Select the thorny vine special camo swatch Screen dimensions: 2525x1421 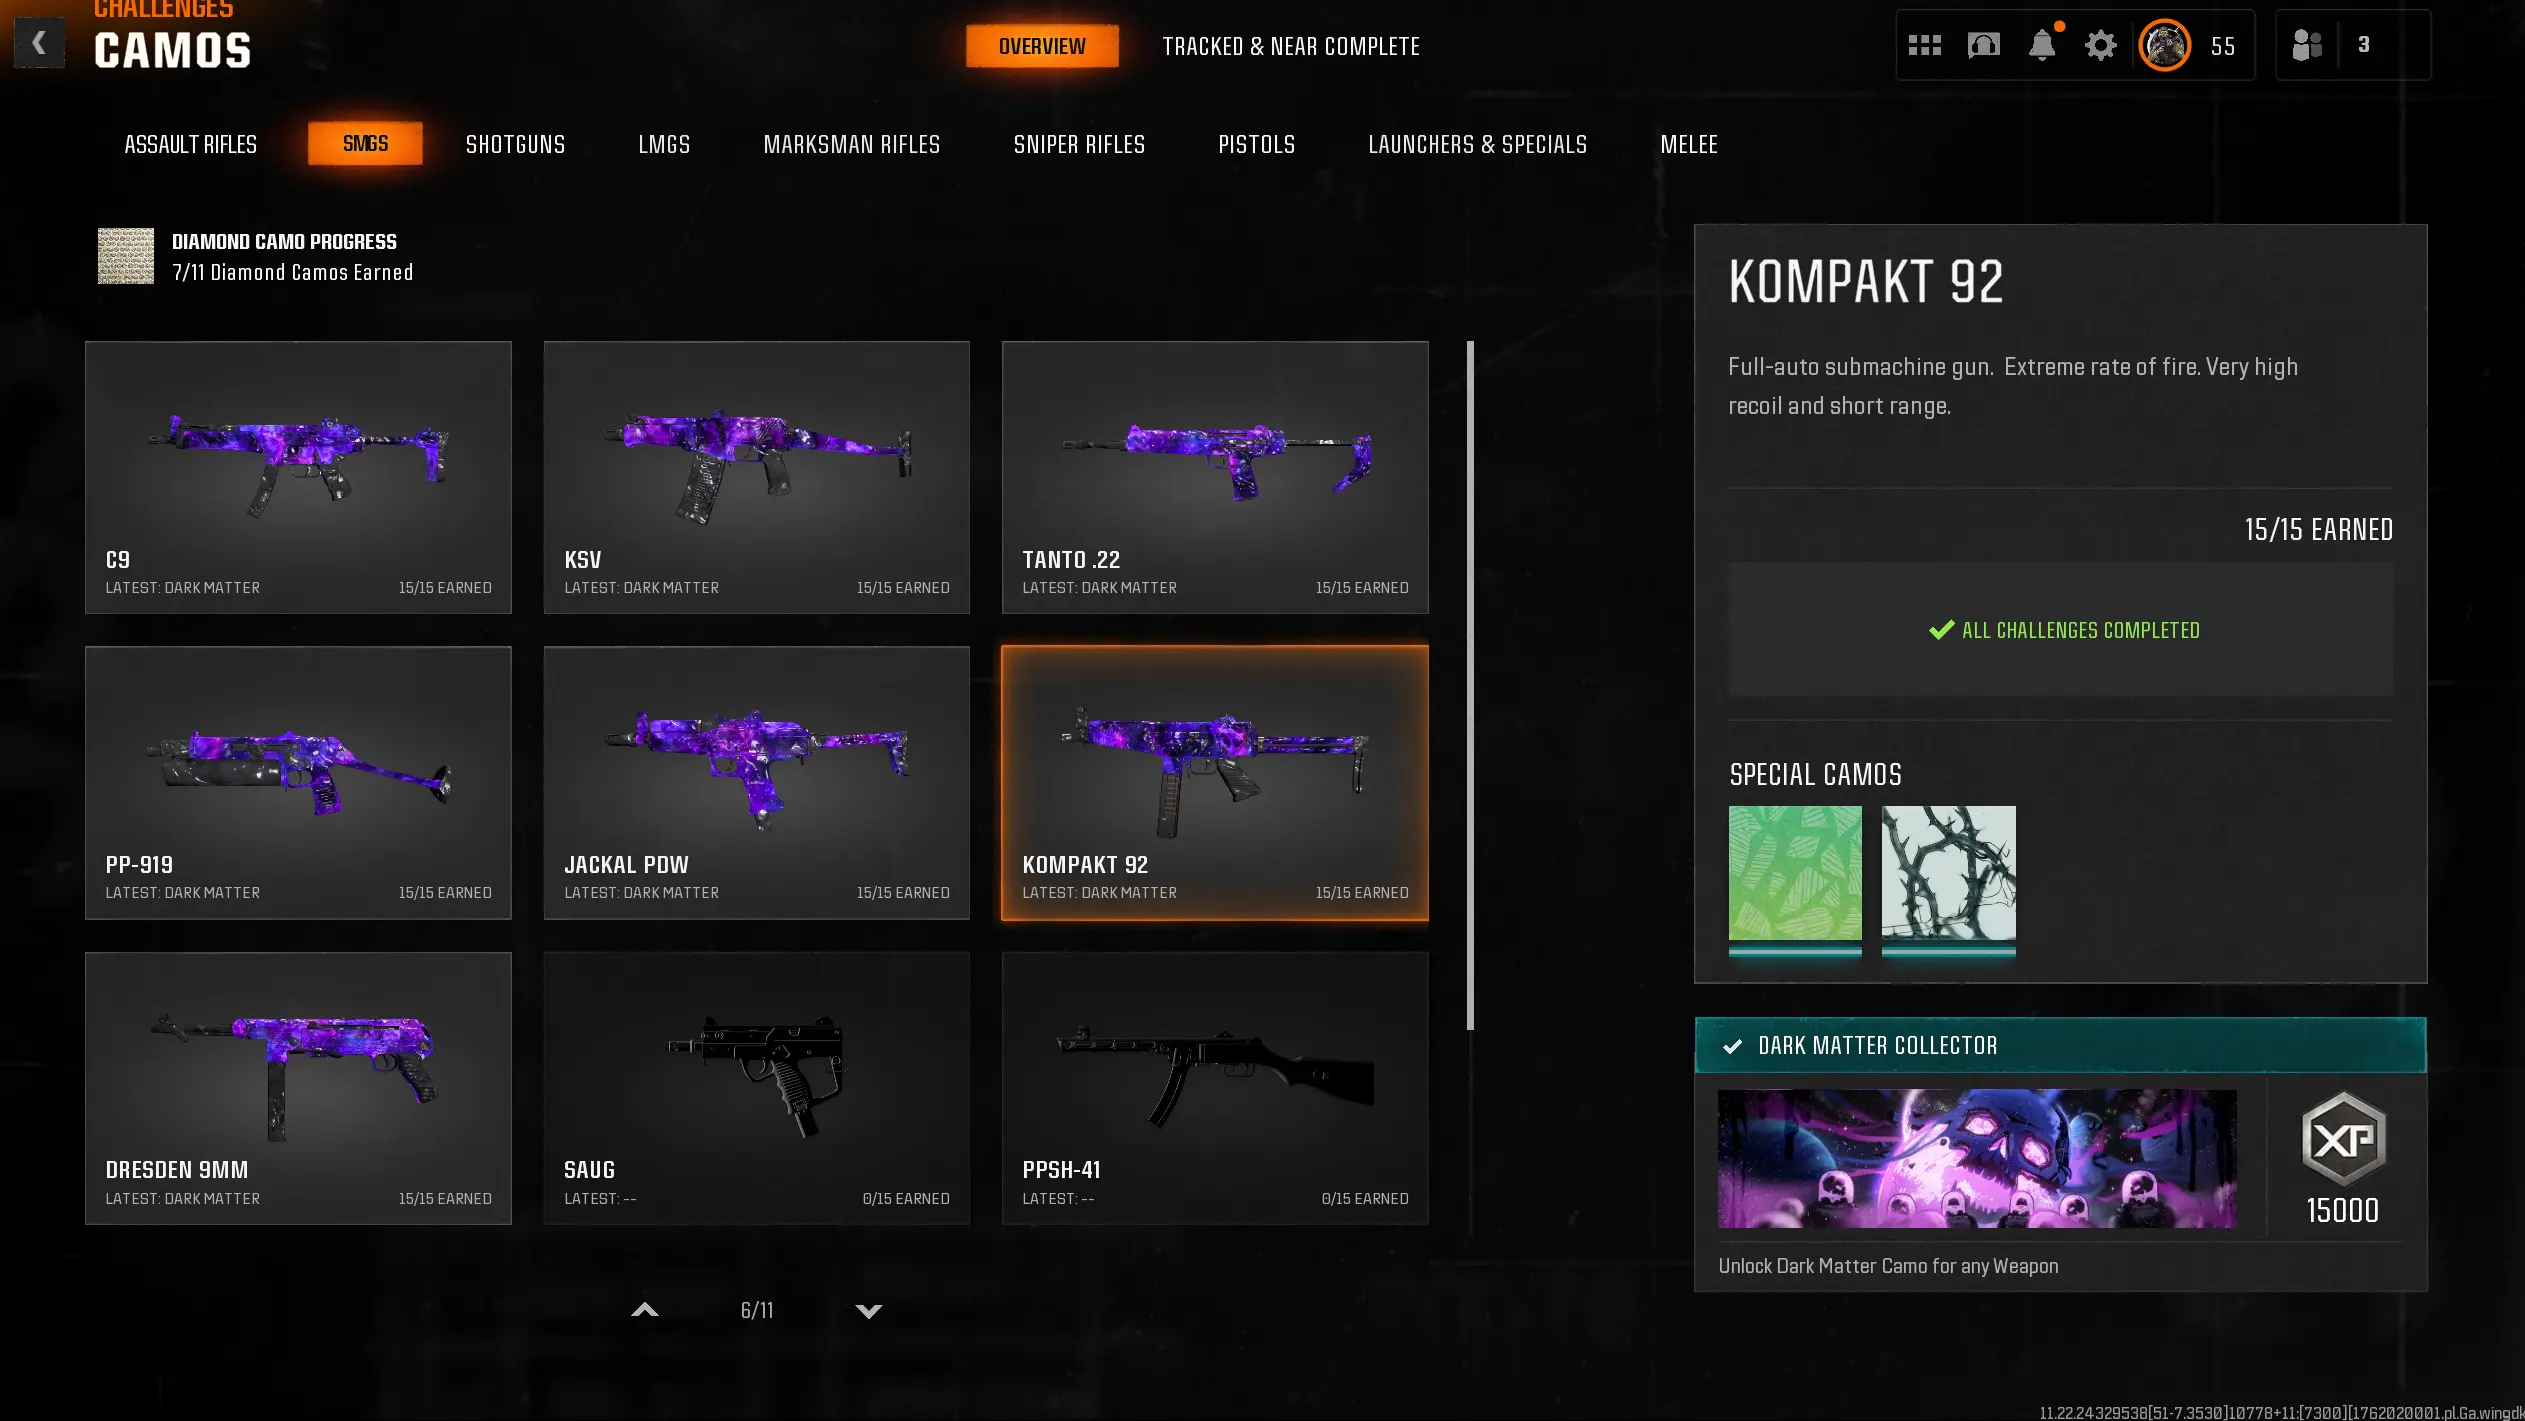pos(1948,873)
